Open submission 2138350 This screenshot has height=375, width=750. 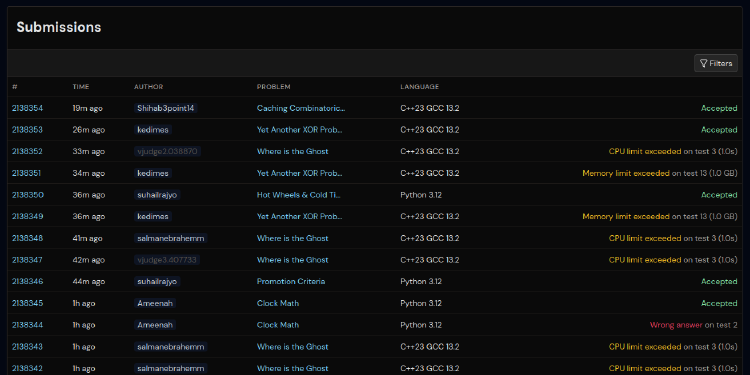28,195
